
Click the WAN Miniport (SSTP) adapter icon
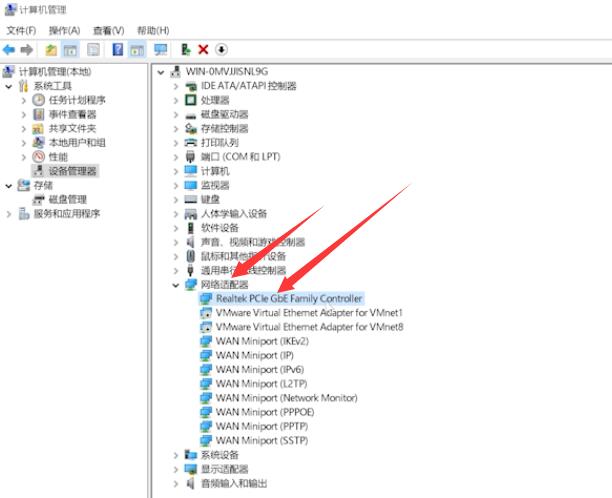tap(206, 440)
